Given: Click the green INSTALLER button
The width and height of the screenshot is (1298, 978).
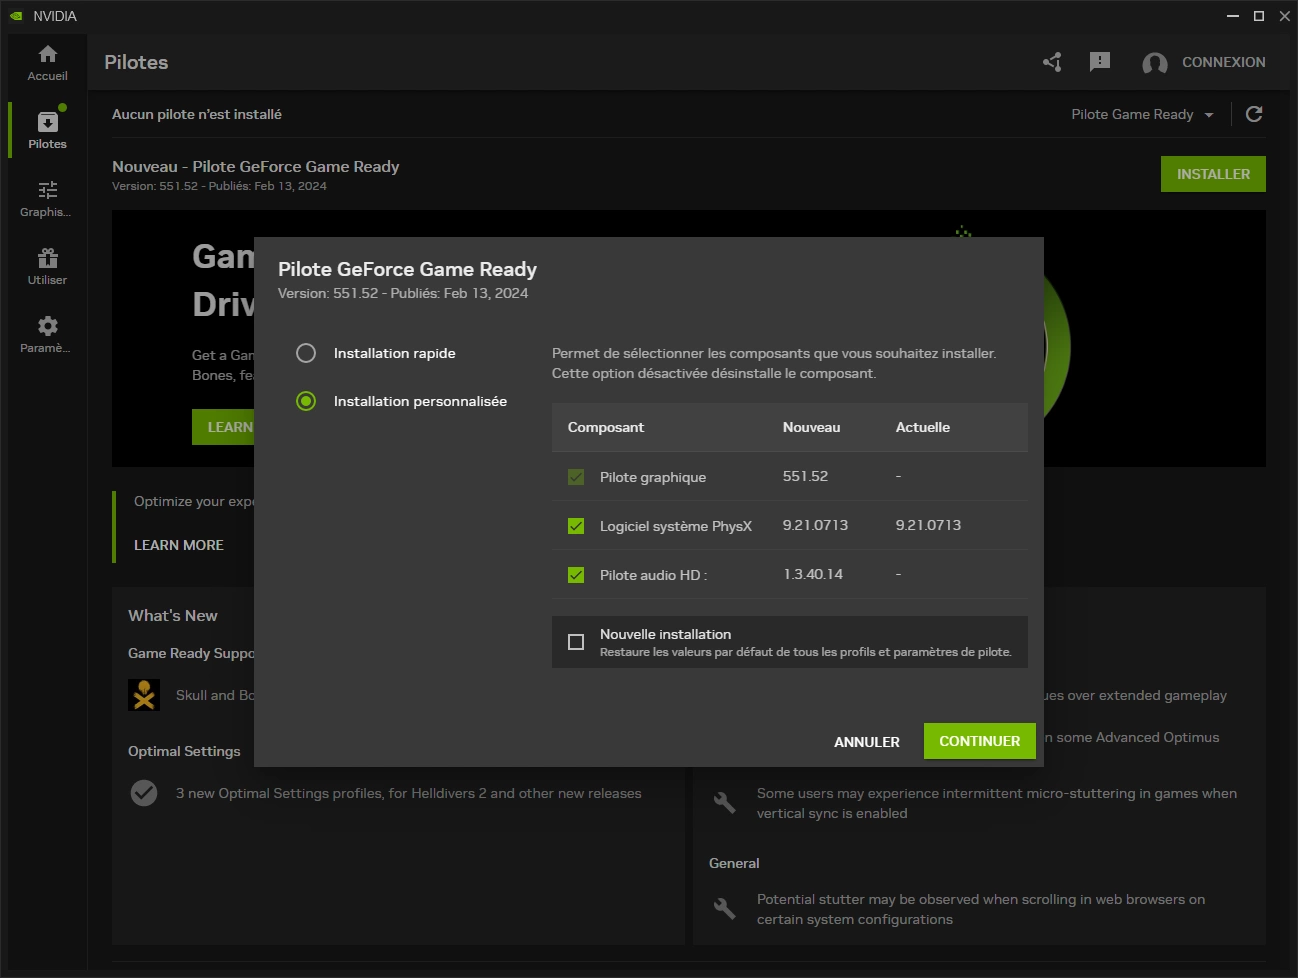Looking at the screenshot, I should (x=1213, y=174).
